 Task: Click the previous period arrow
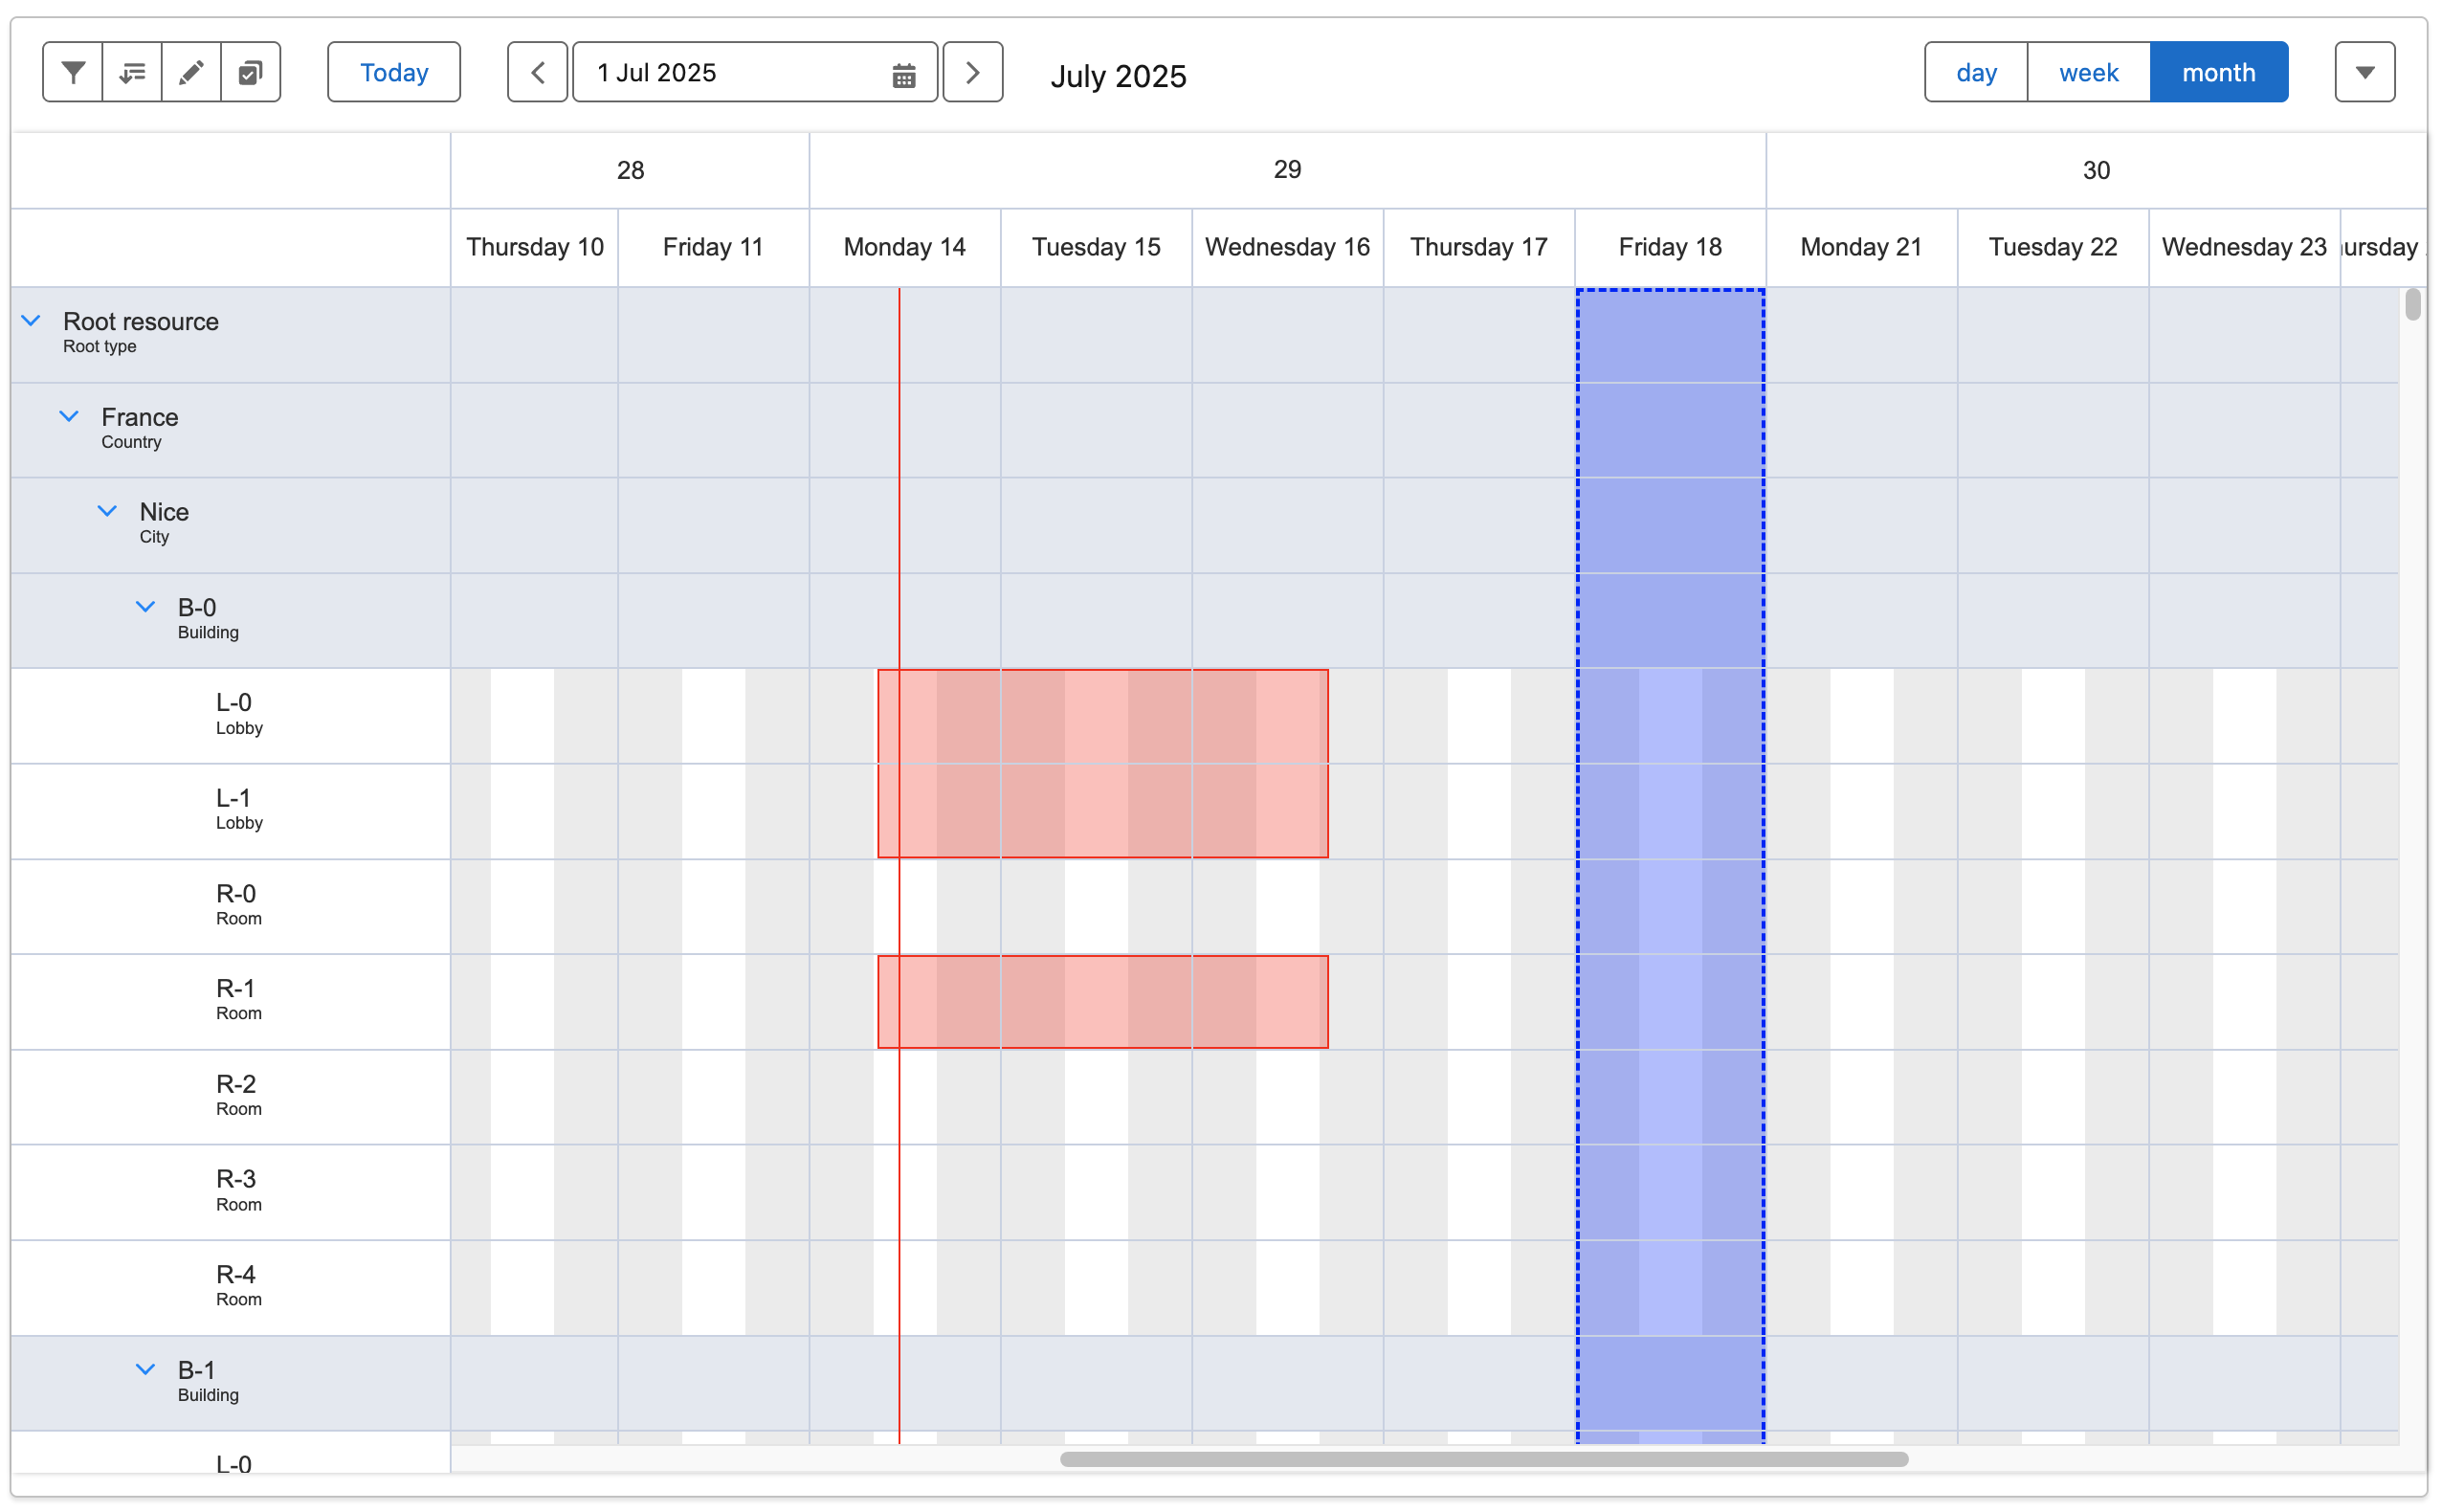537,71
